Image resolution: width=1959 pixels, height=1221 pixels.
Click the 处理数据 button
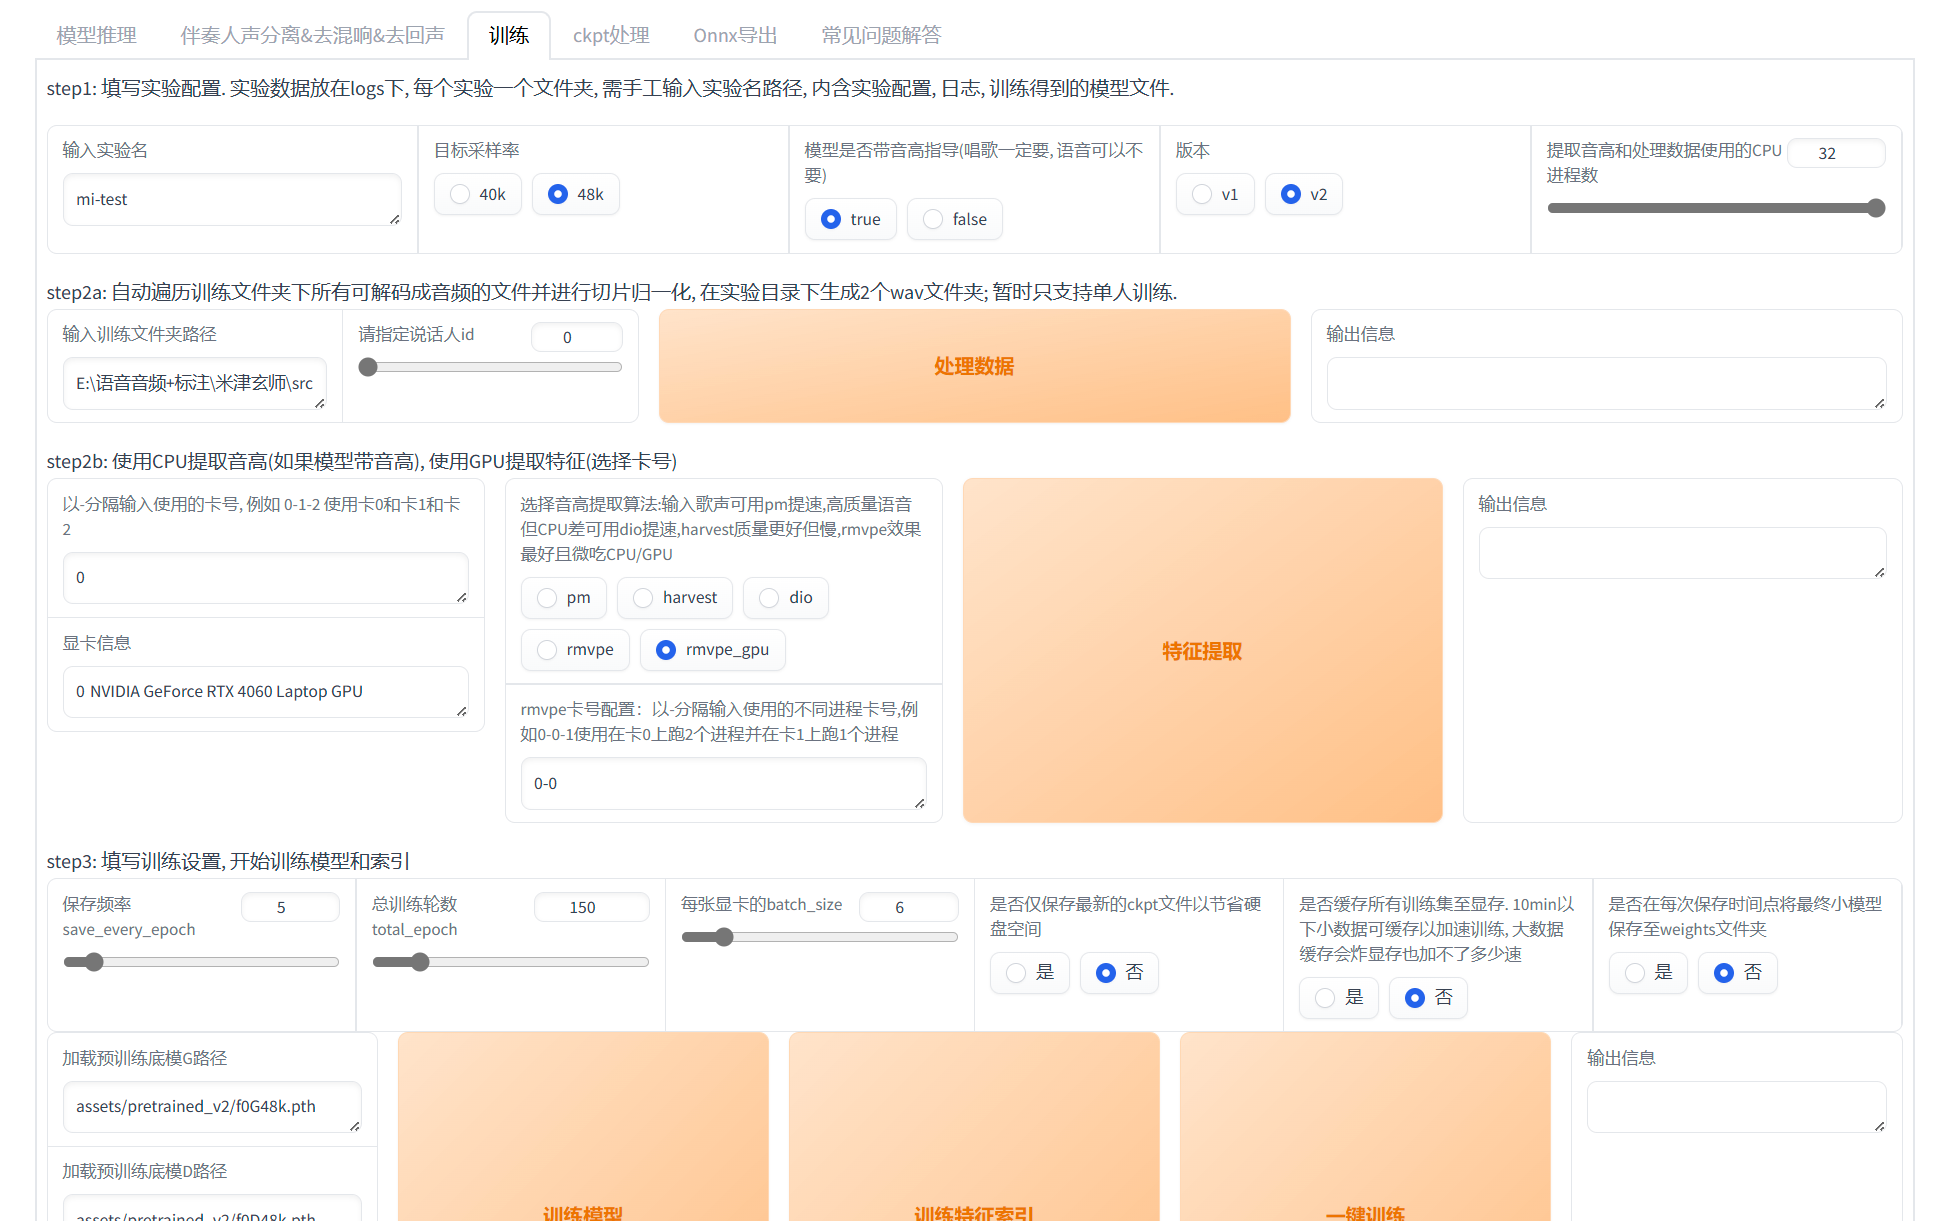974,366
